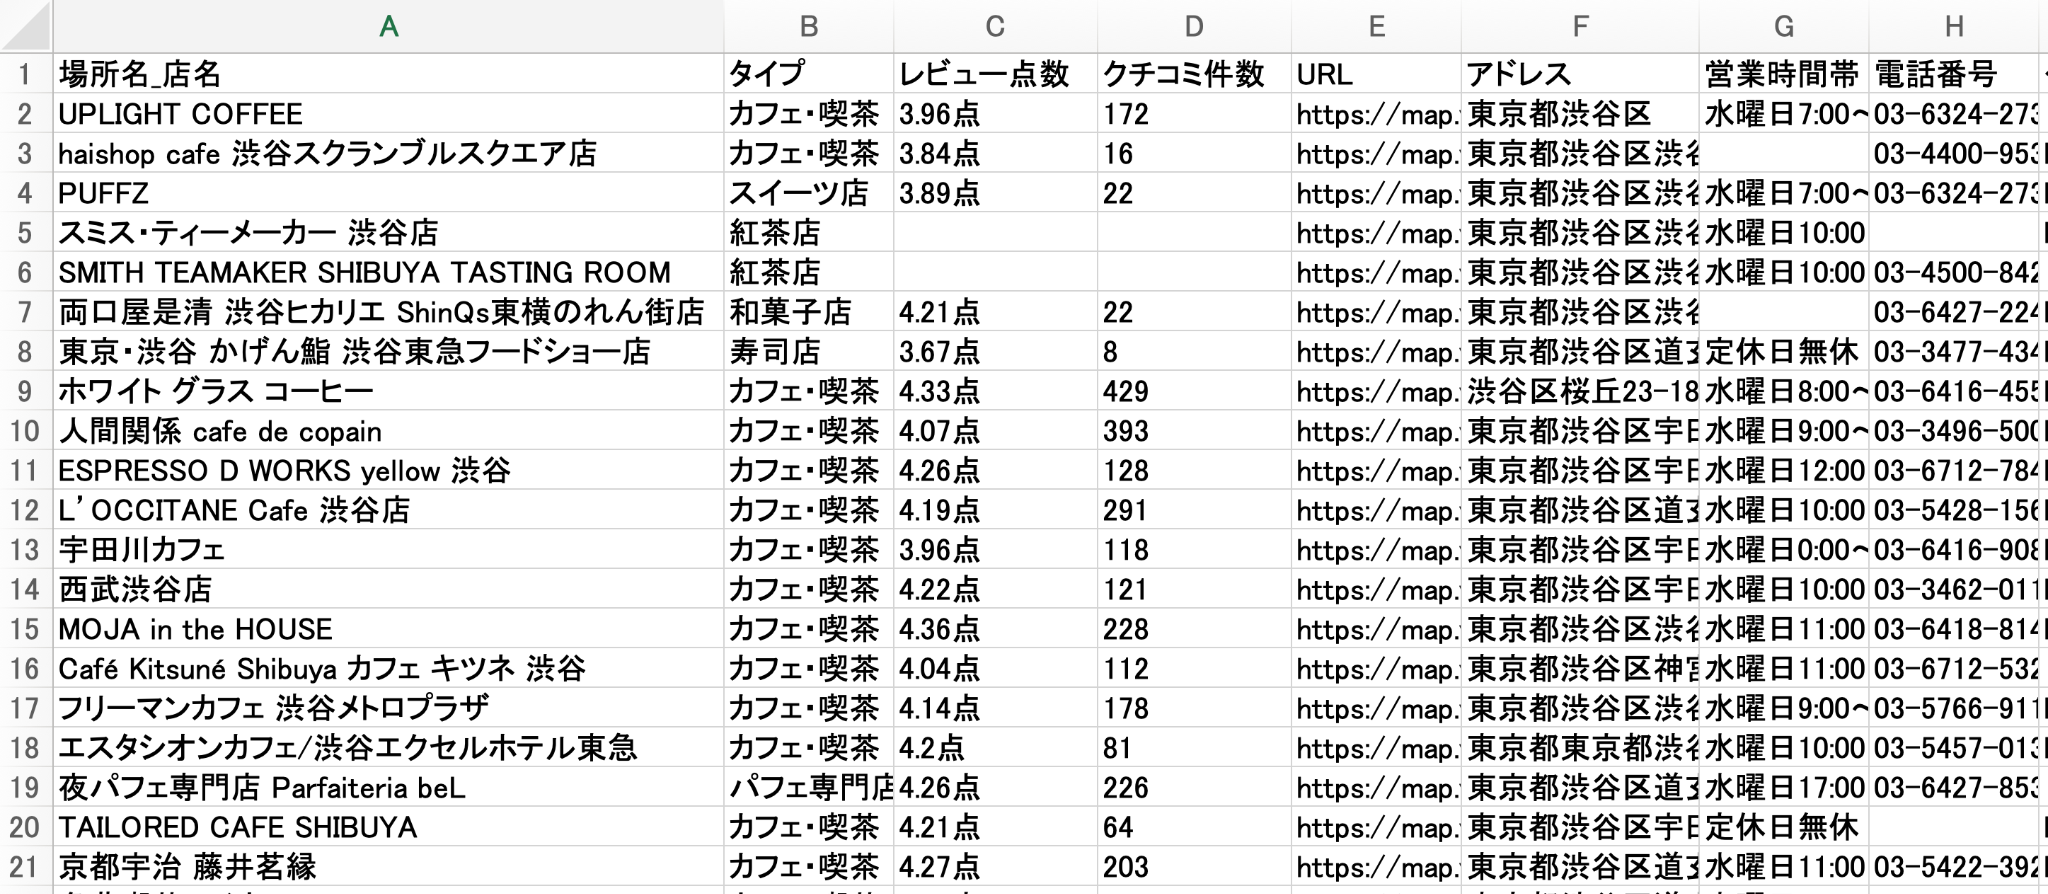The image size is (2048, 894).
Task: Select column H header
Action: click(x=1954, y=26)
